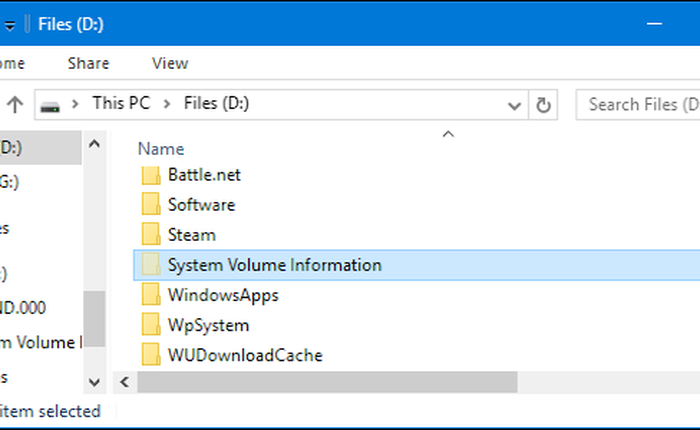Click the 'WpSystem' file name

(208, 326)
